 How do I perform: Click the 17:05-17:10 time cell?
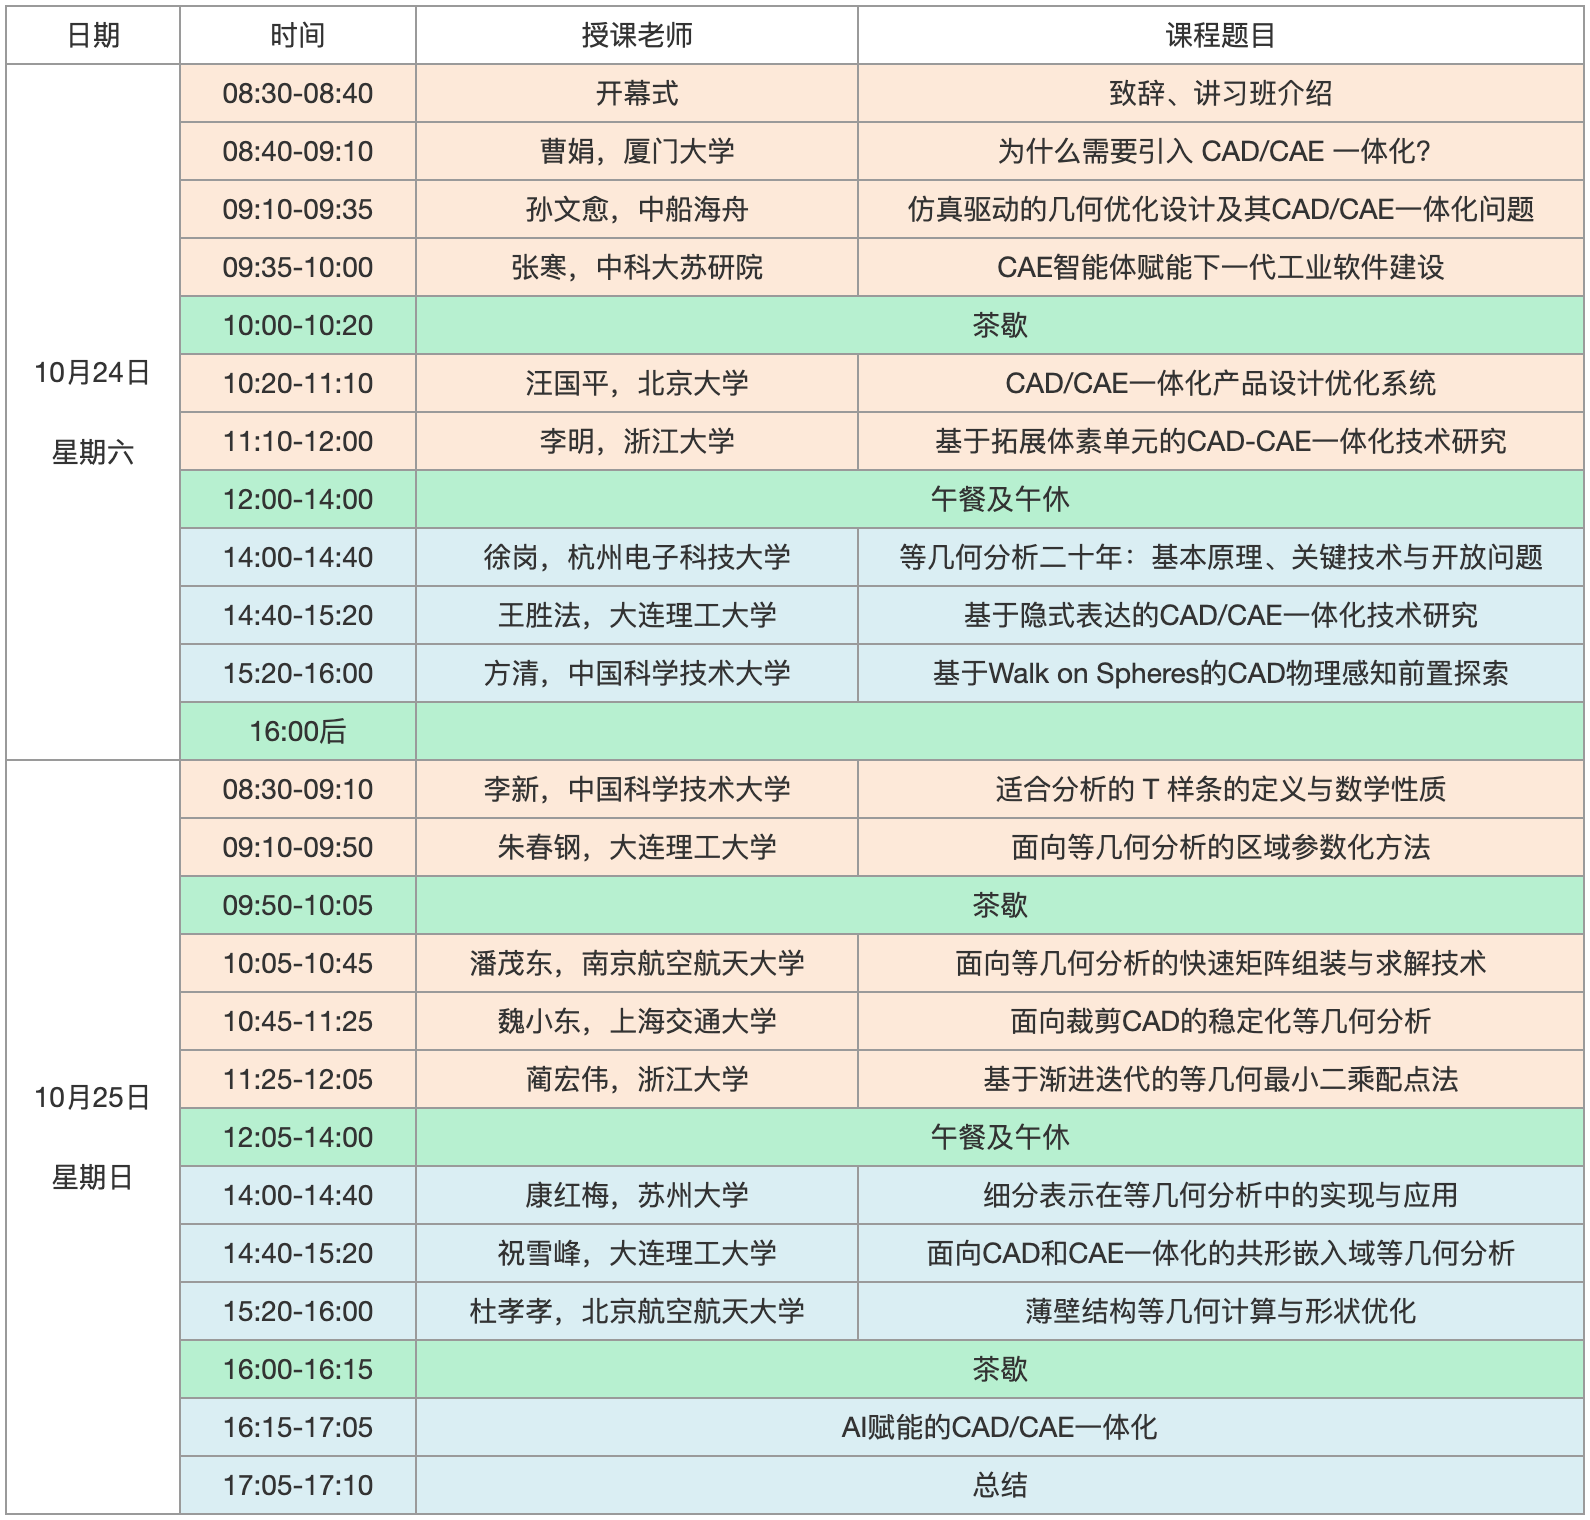point(298,1485)
